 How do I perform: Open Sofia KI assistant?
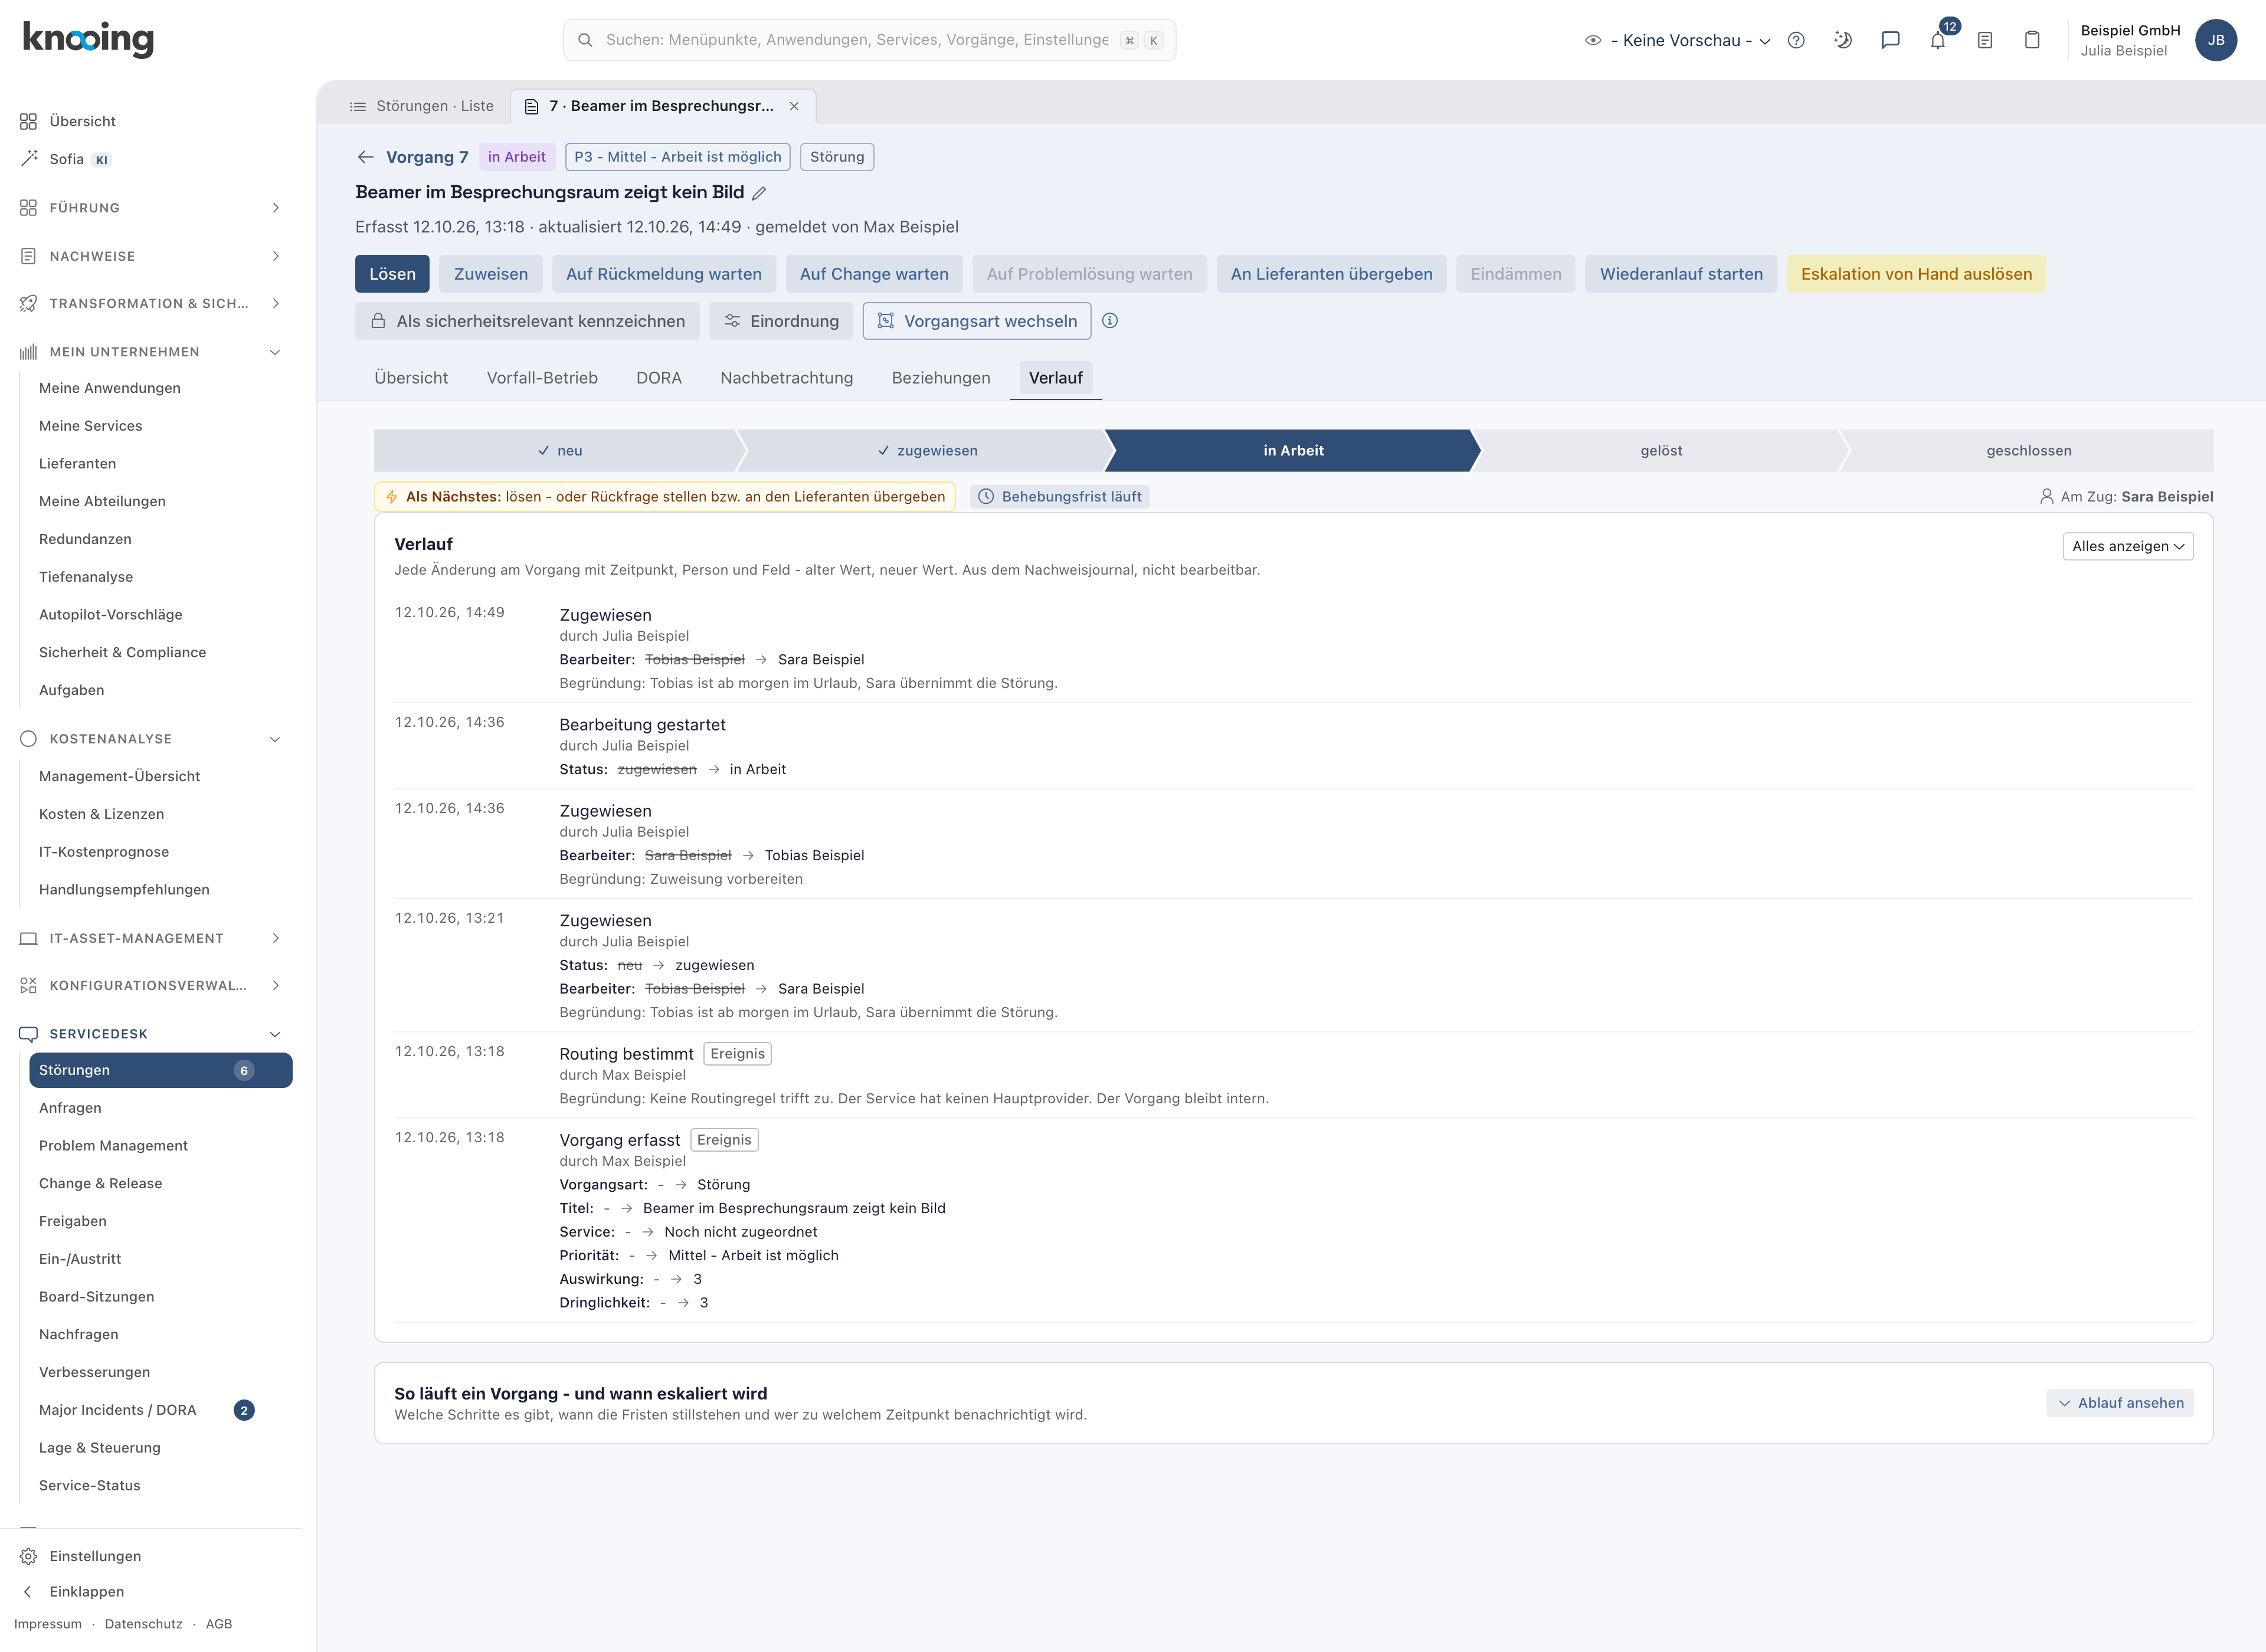[66, 159]
